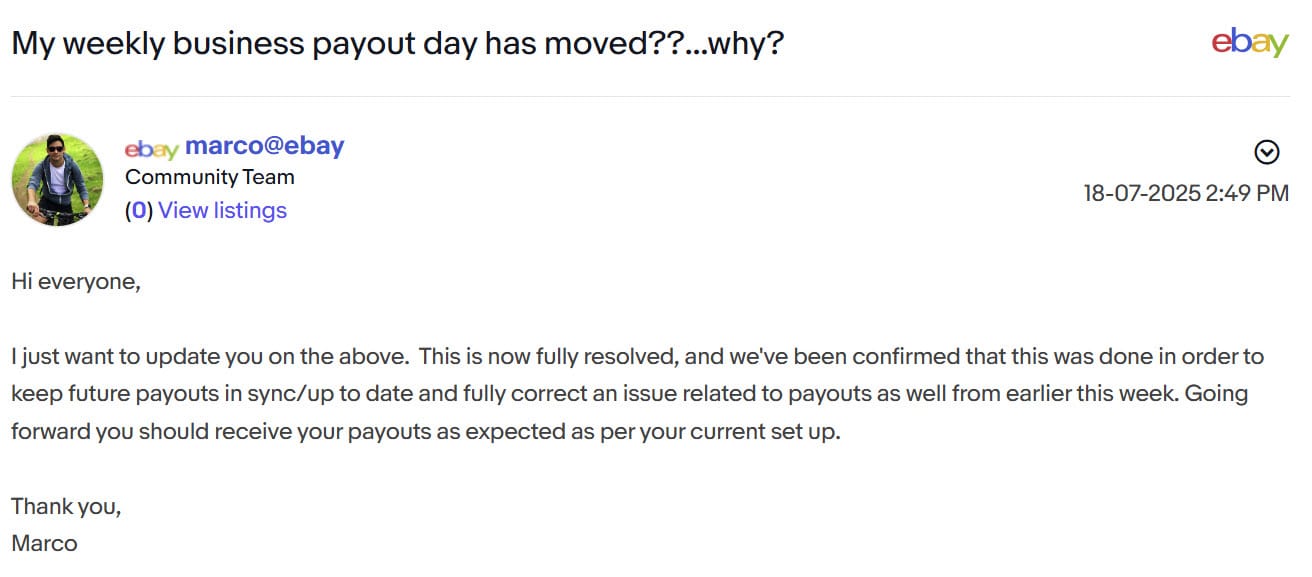The height and width of the screenshot is (577, 1312).
Task: Open the marco@ebay profile link
Action: (x=264, y=146)
